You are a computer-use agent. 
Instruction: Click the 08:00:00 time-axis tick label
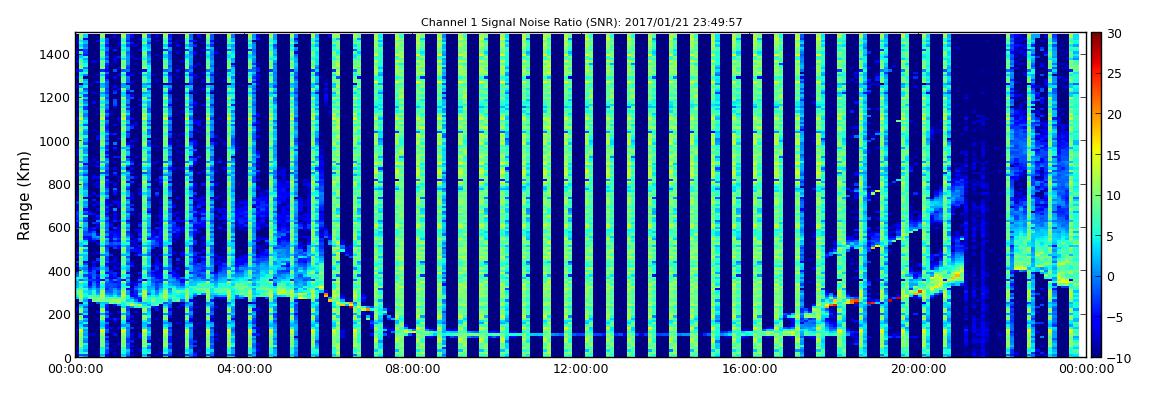coord(412,369)
